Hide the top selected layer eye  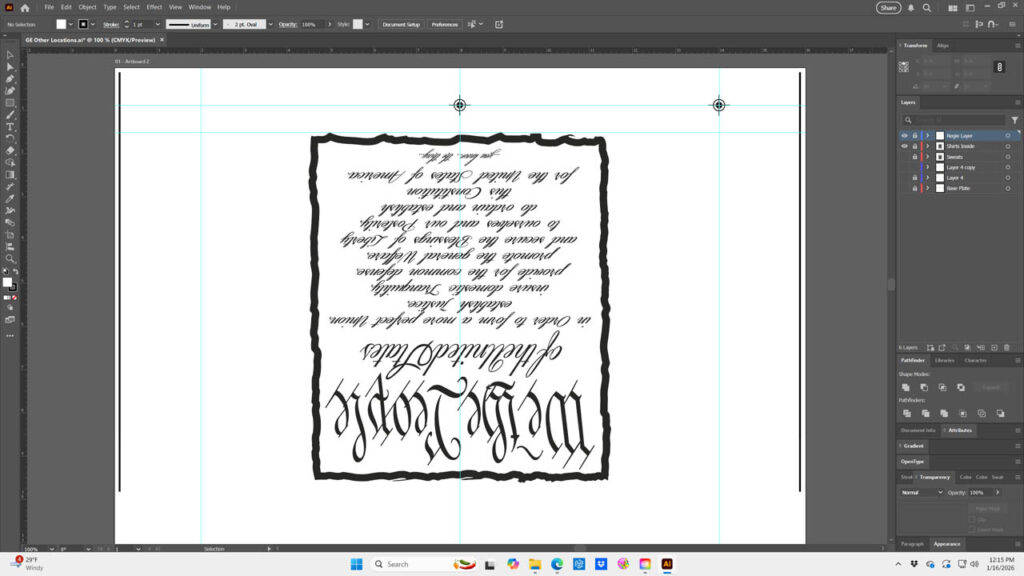(x=904, y=136)
